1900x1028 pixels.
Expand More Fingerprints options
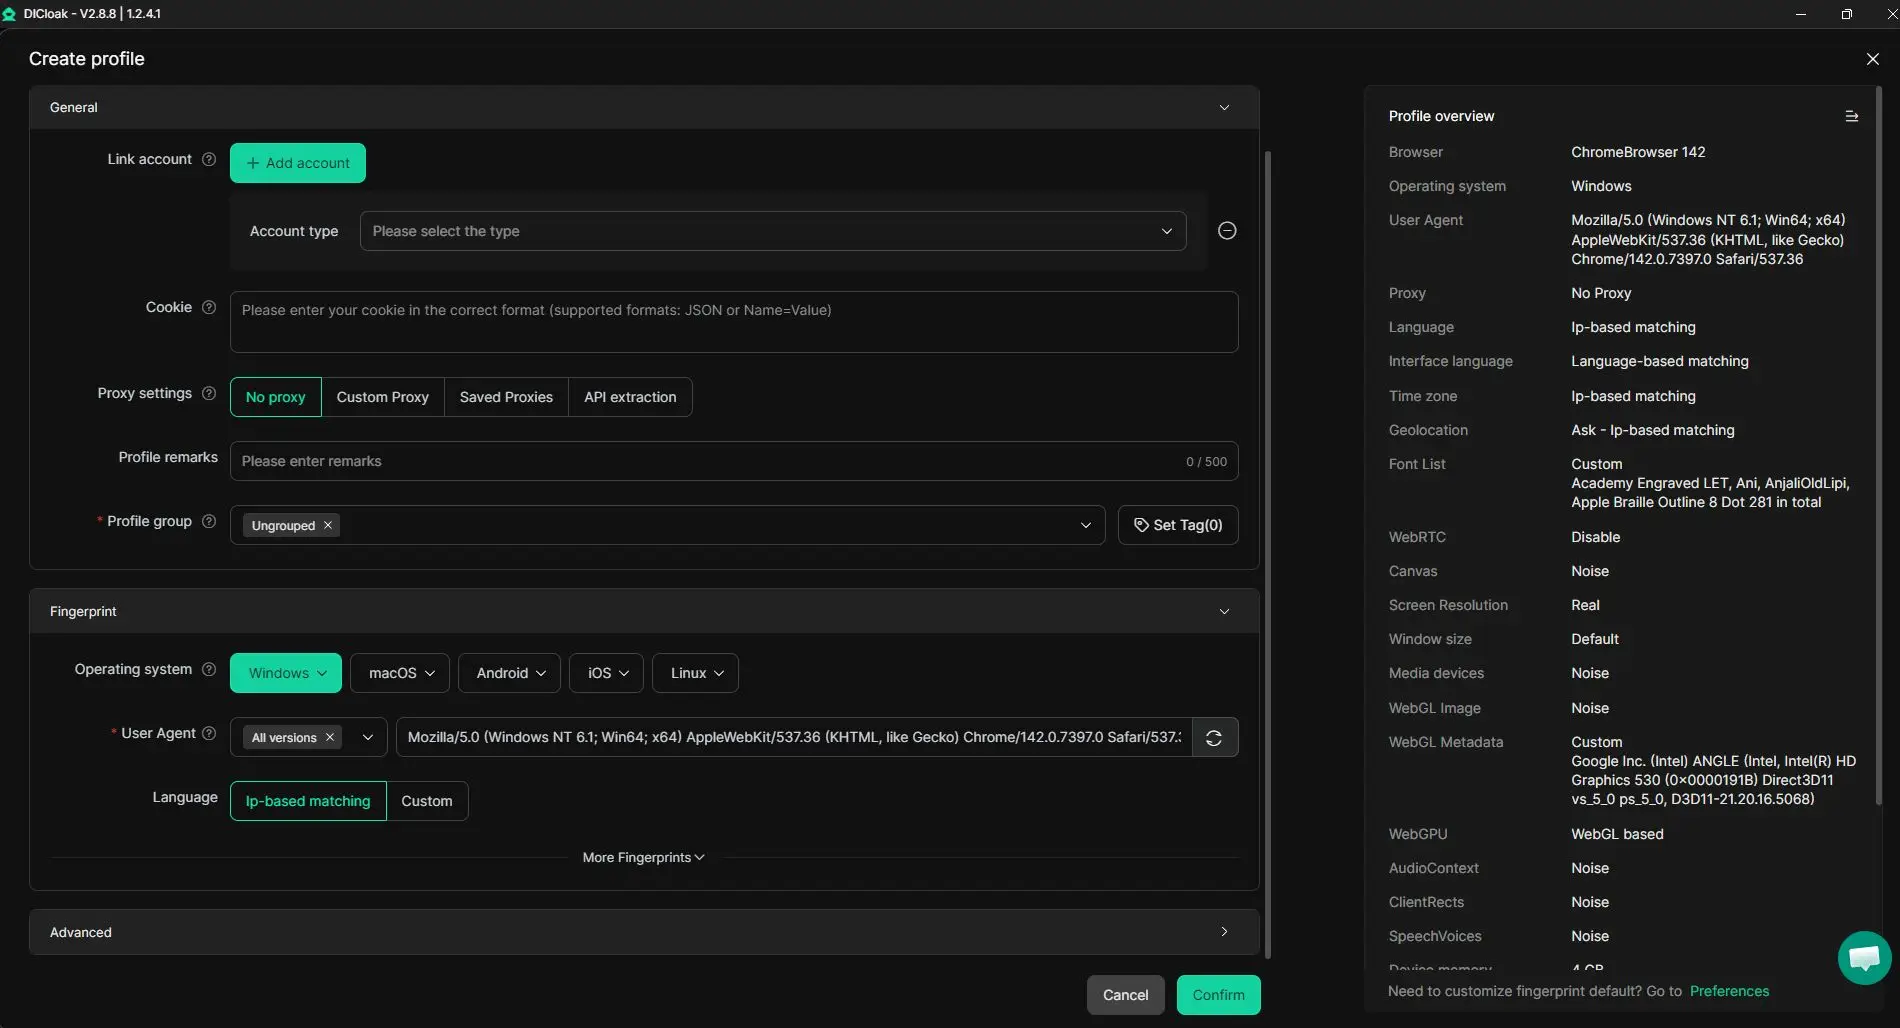point(643,858)
